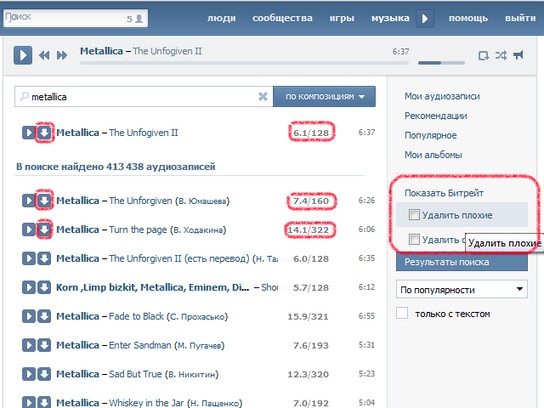Play The Unforgiven (В. Юнашева)
Screen dimensions: 544x408
tap(29, 201)
